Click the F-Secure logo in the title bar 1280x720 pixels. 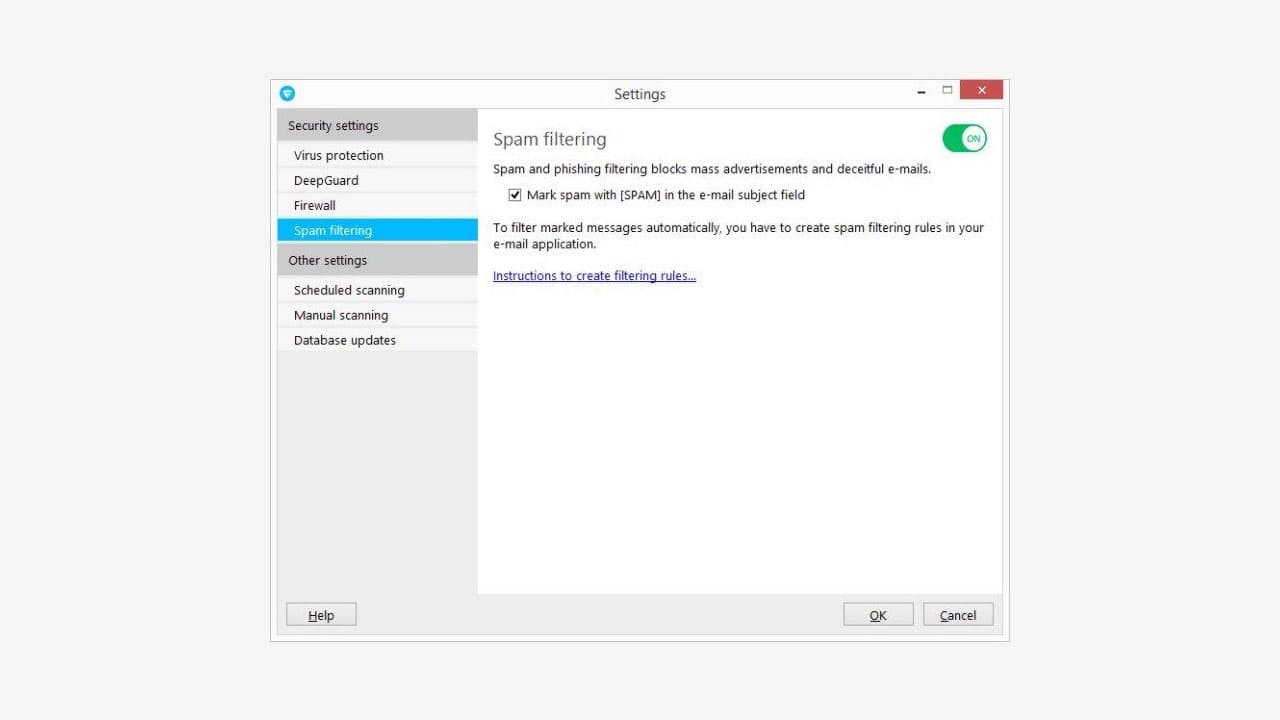[287, 93]
